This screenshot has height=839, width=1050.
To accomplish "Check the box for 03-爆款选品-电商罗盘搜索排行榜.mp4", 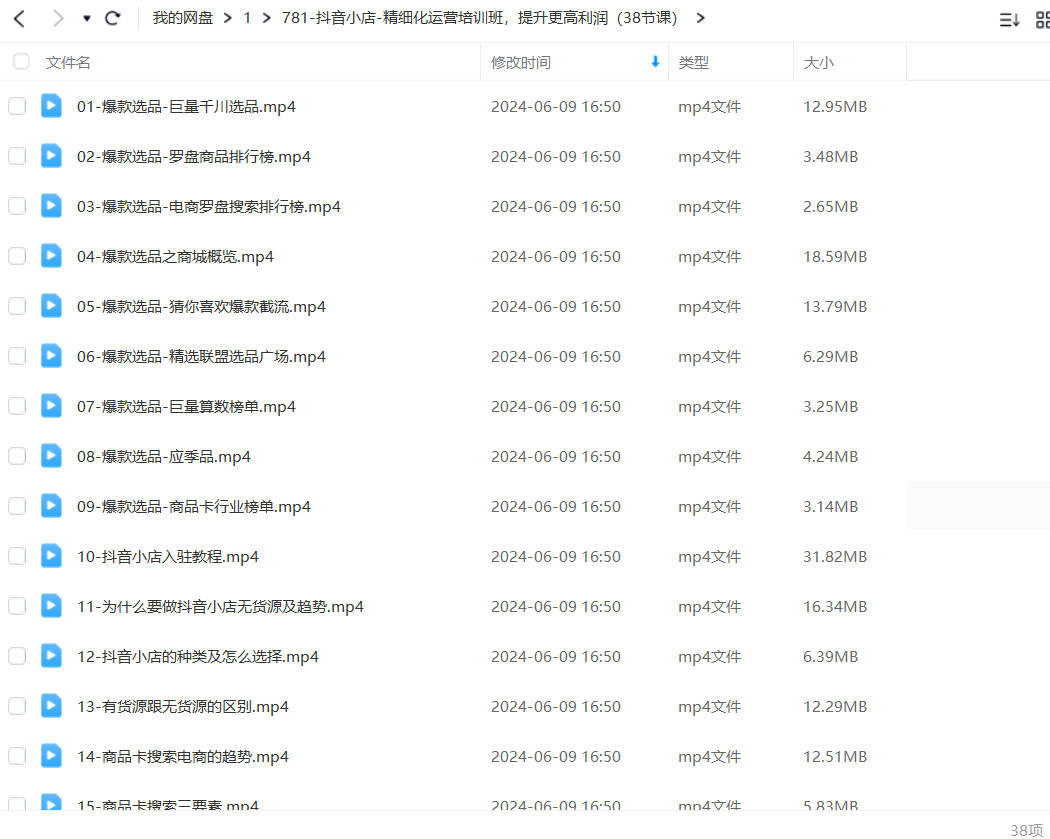I will 17,206.
